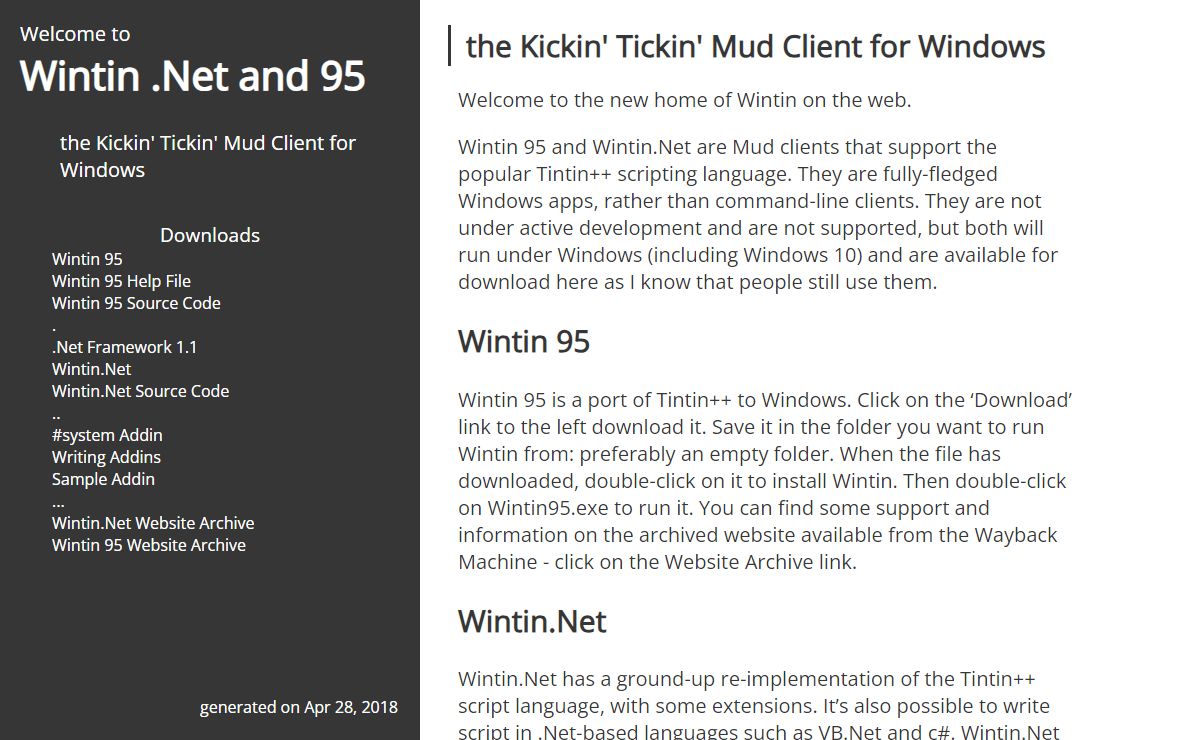The width and height of the screenshot is (1200, 740).
Task: Open Wintin.Net Source Code link
Action: tap(140, 391)
